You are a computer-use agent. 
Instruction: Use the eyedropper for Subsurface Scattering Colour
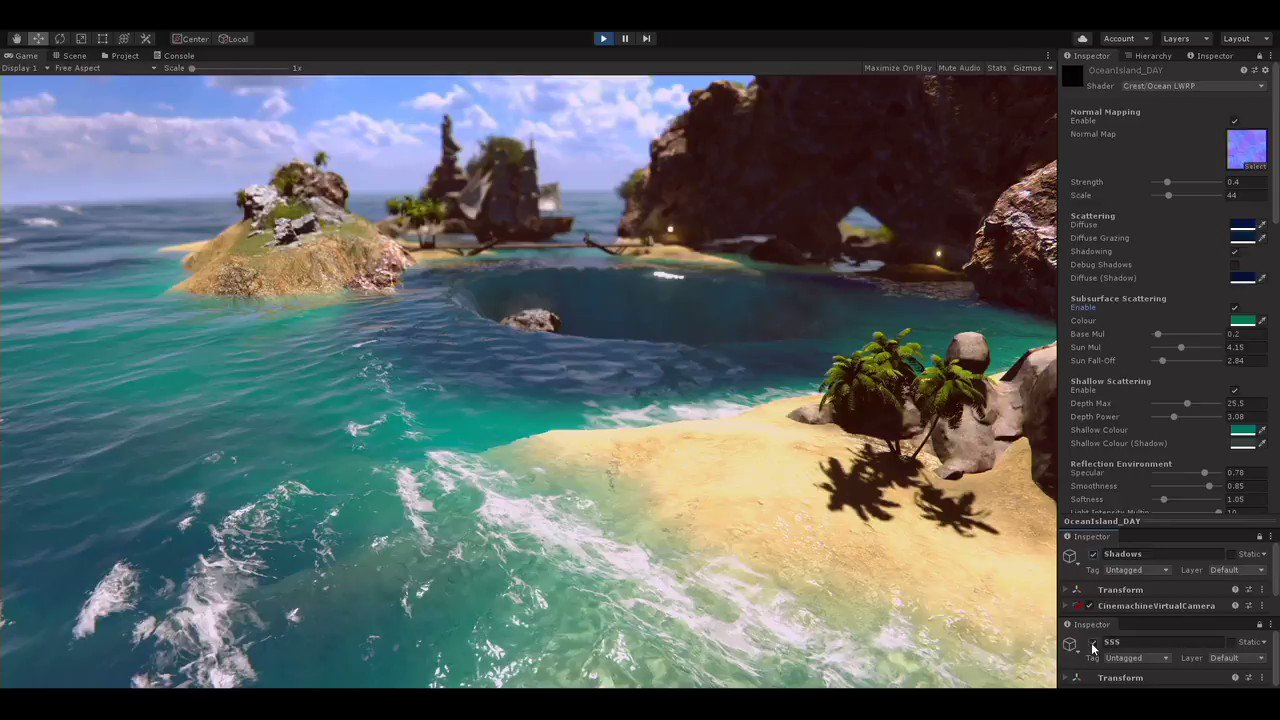click(1262, 321)
